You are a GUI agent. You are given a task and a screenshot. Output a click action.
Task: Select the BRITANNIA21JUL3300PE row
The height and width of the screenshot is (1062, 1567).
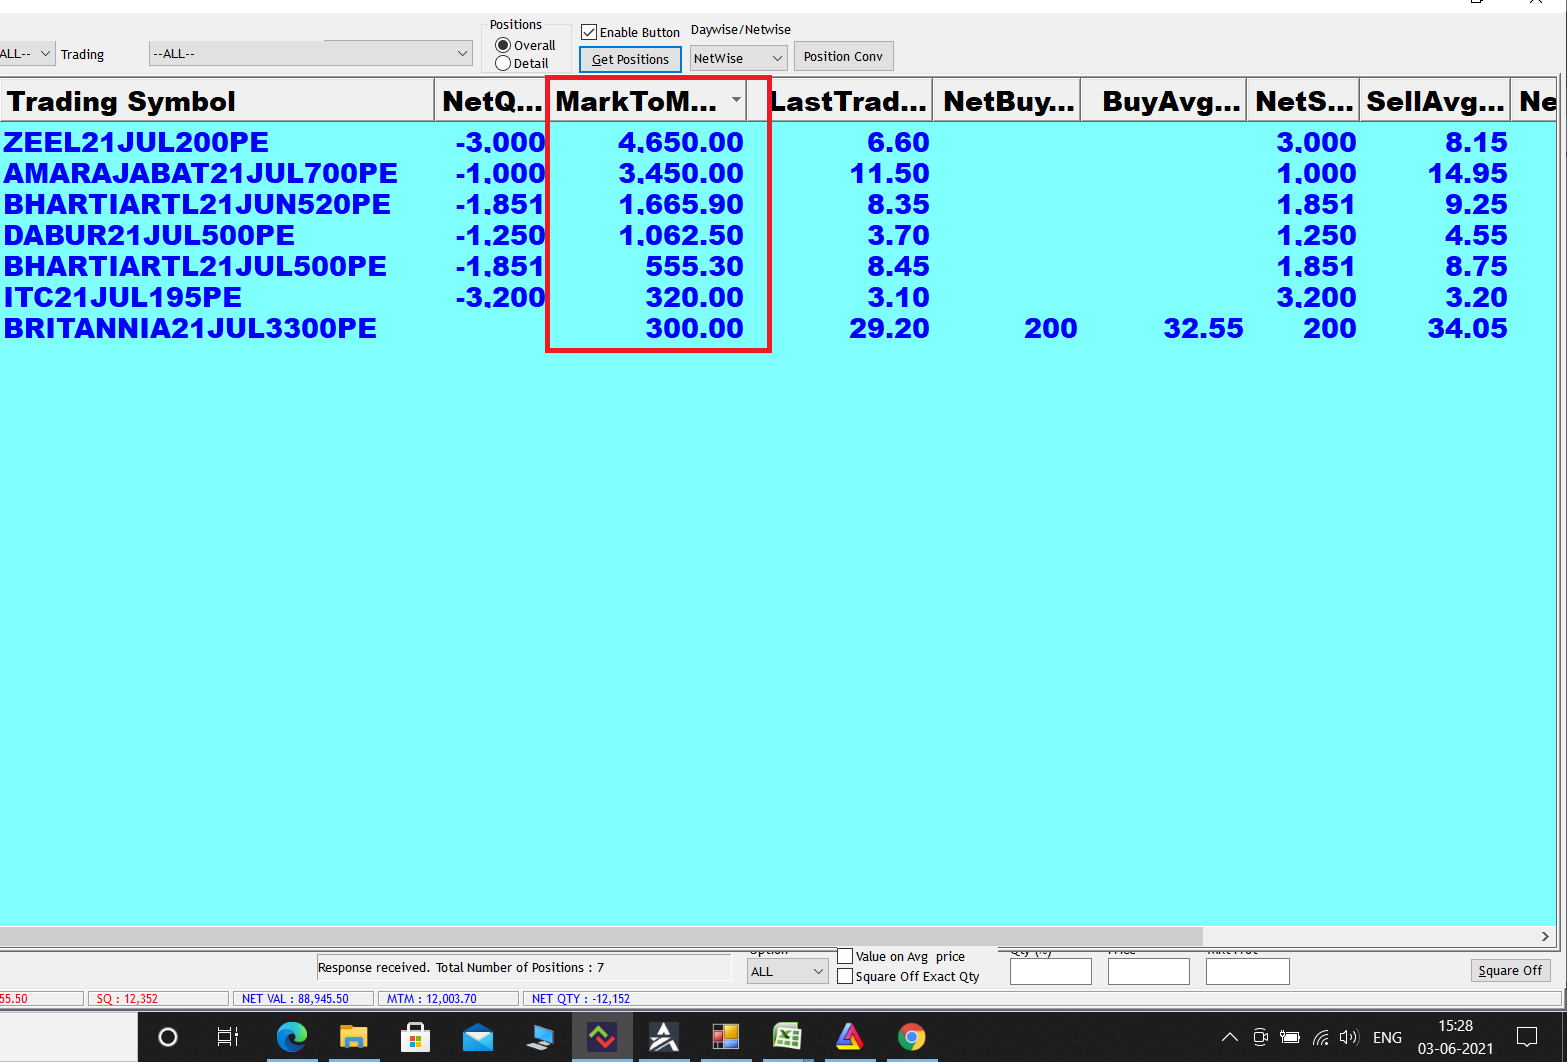pyautogui.click(x=778, y=328)
